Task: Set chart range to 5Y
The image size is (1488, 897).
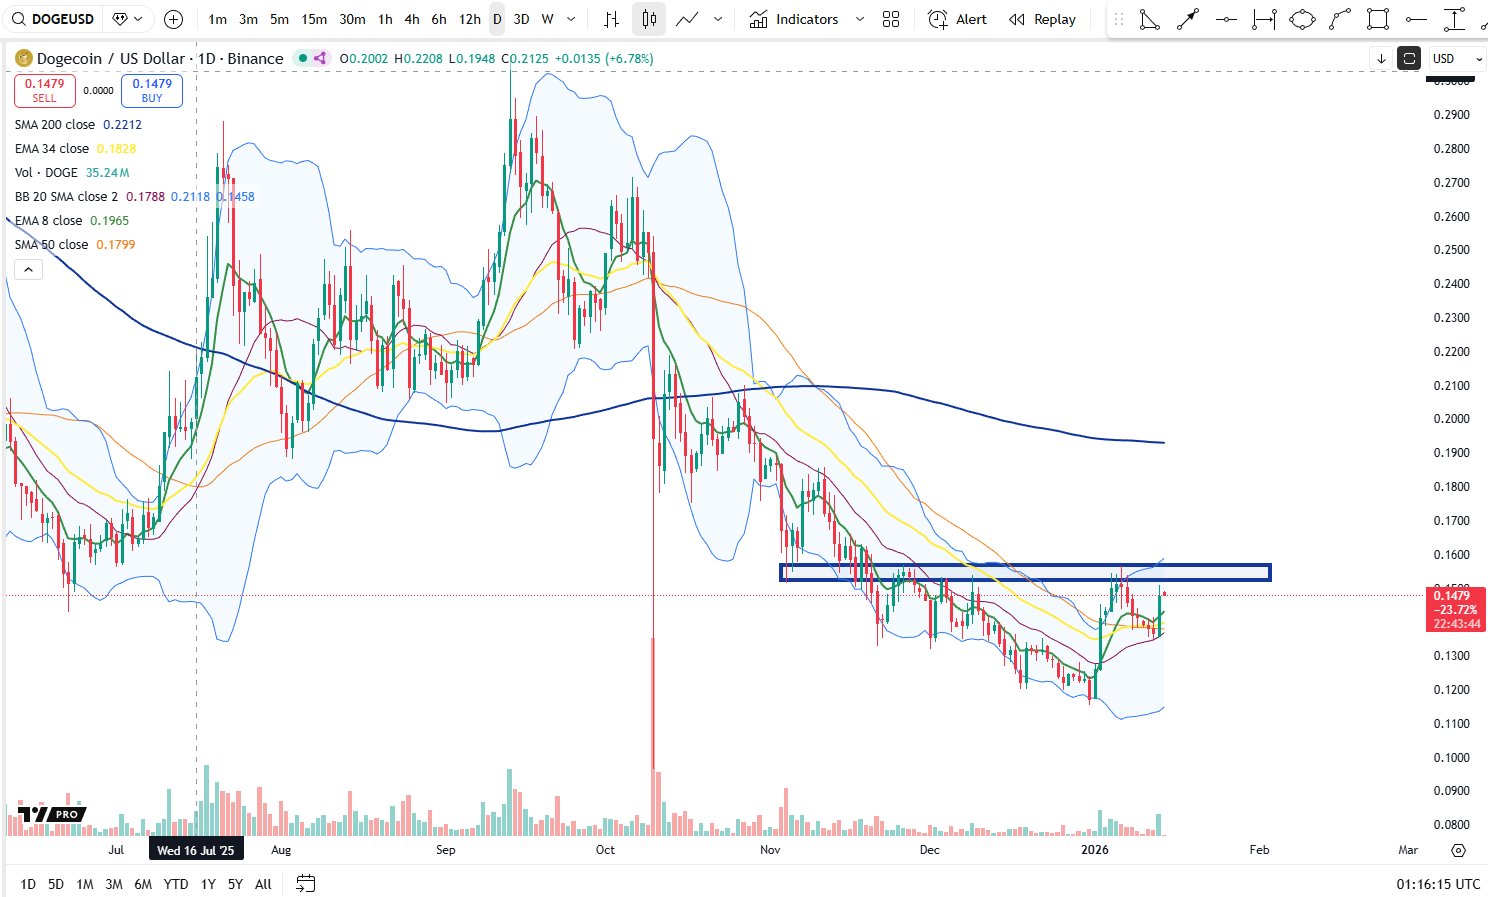Action: (235, 884)
